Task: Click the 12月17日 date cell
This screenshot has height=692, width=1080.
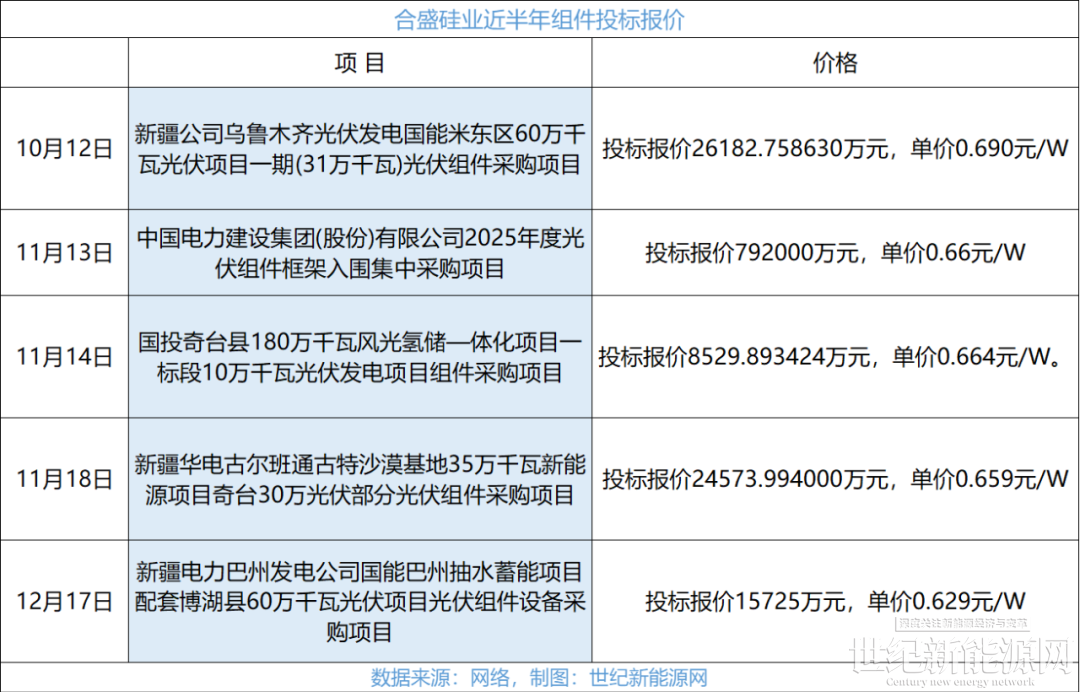Action: tap(64, 602)
